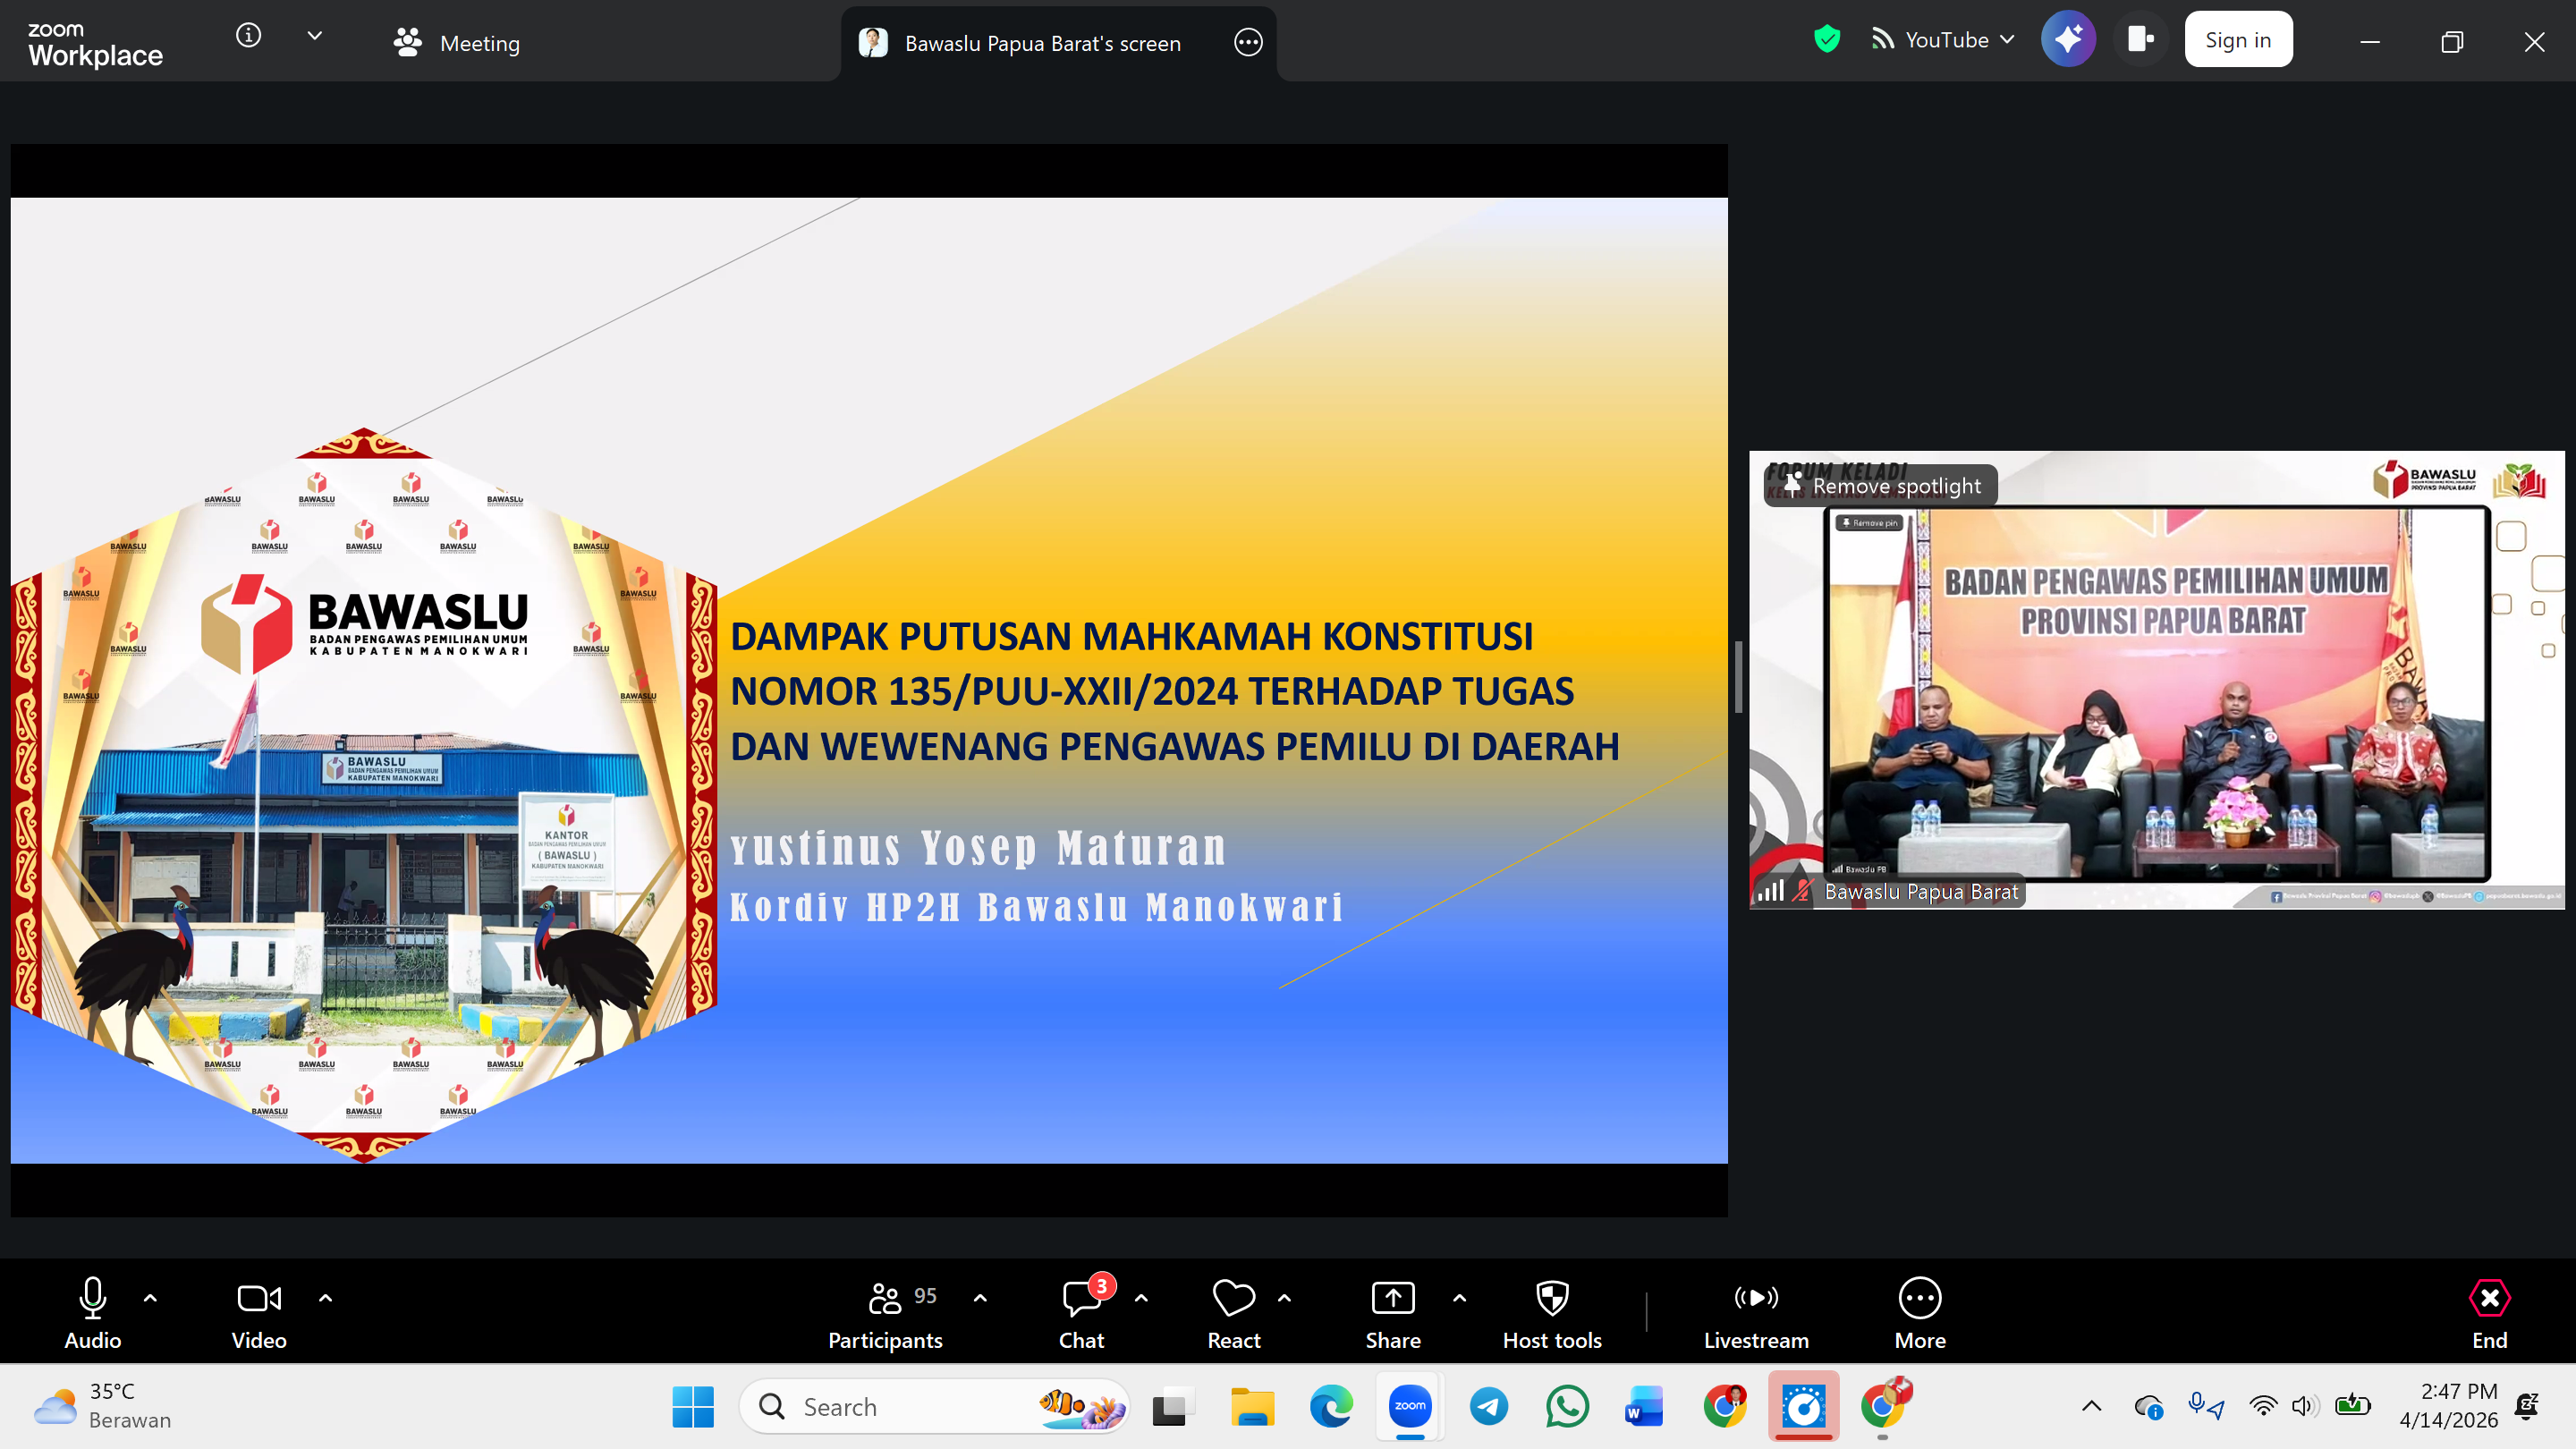
Task: Open the More options menu
Action: pyautogui.click(x=1920, y=1310)
